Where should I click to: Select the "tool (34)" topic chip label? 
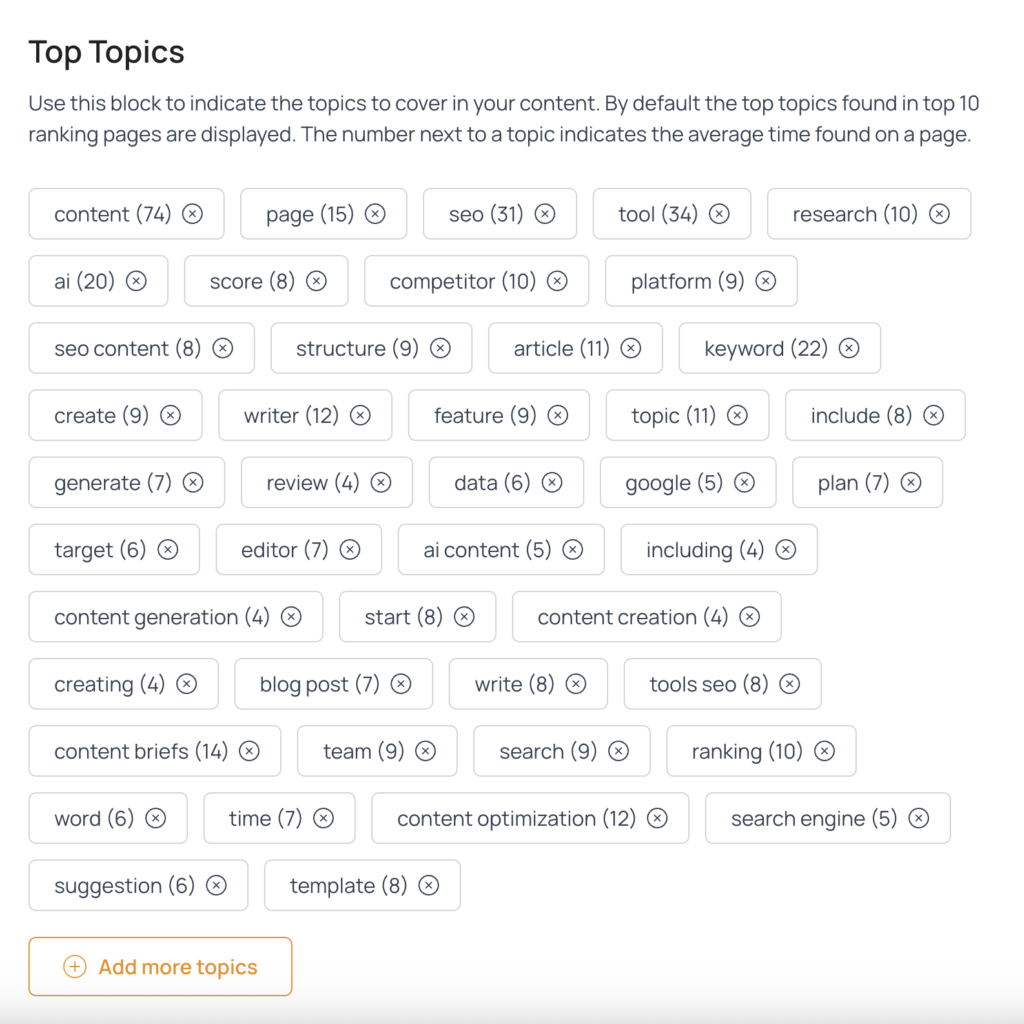pyautogui.click(x=658, y=214)
